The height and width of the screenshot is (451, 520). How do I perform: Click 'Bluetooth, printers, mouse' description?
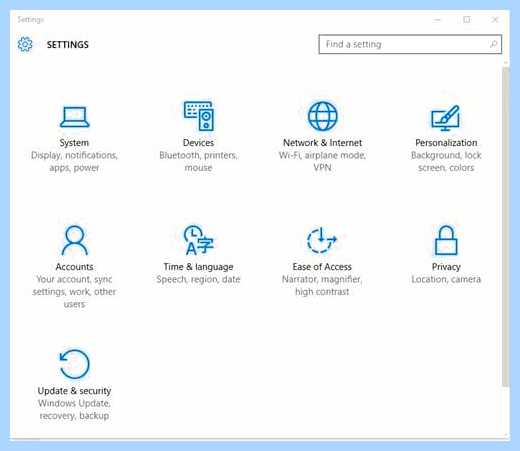(x=198, y=161)
